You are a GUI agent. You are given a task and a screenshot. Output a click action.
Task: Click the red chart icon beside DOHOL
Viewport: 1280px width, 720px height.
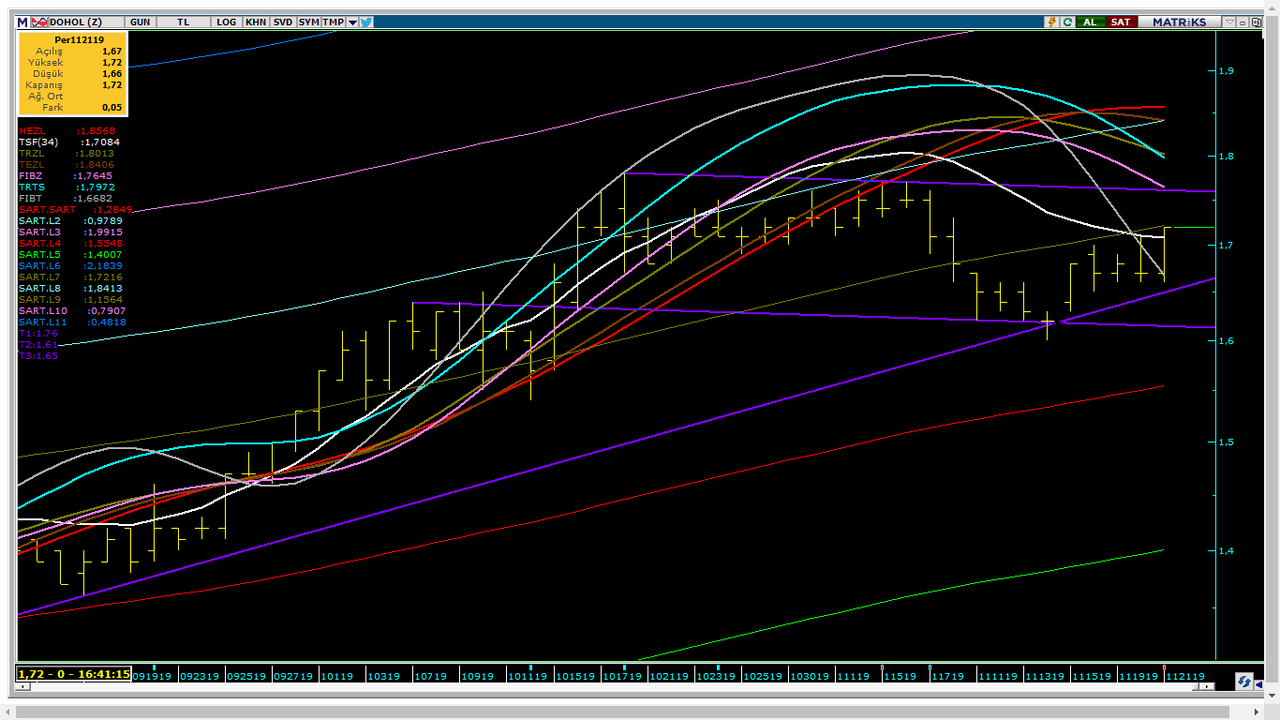pos(38,22)
